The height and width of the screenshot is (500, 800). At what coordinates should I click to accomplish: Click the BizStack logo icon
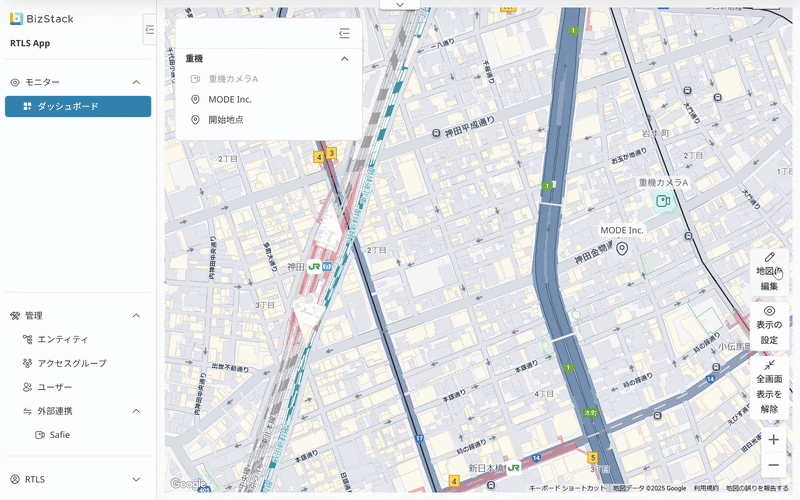click(x=16, y=18)
